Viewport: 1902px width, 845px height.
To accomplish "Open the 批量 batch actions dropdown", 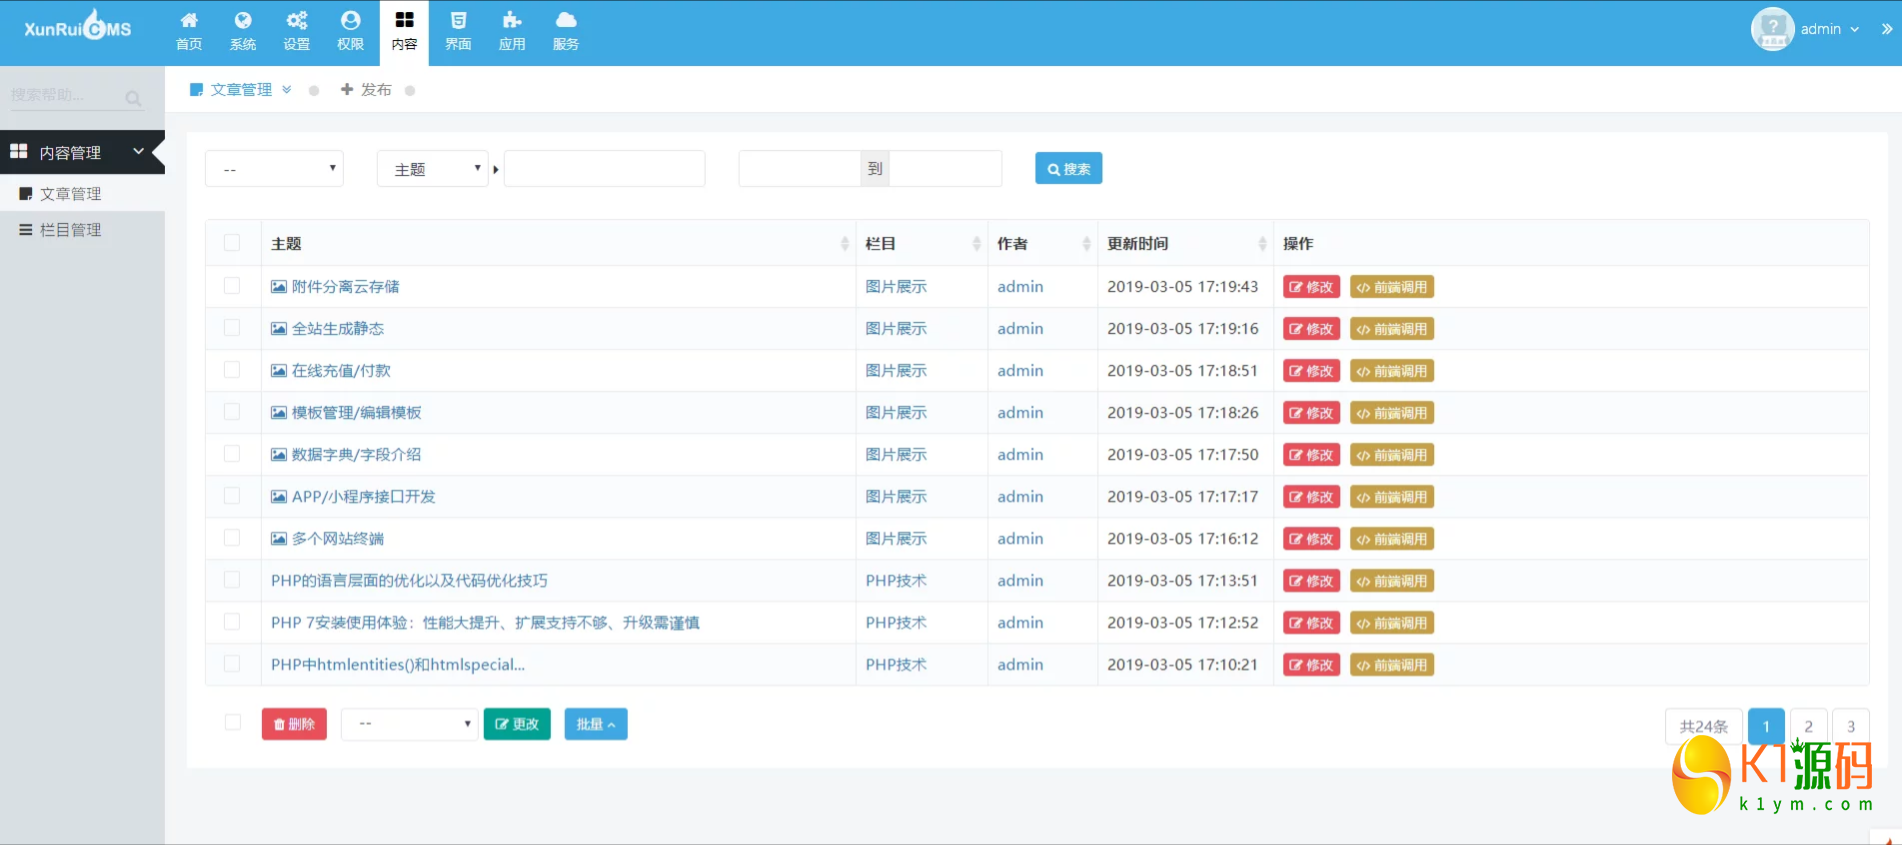I will pos(595,724).
